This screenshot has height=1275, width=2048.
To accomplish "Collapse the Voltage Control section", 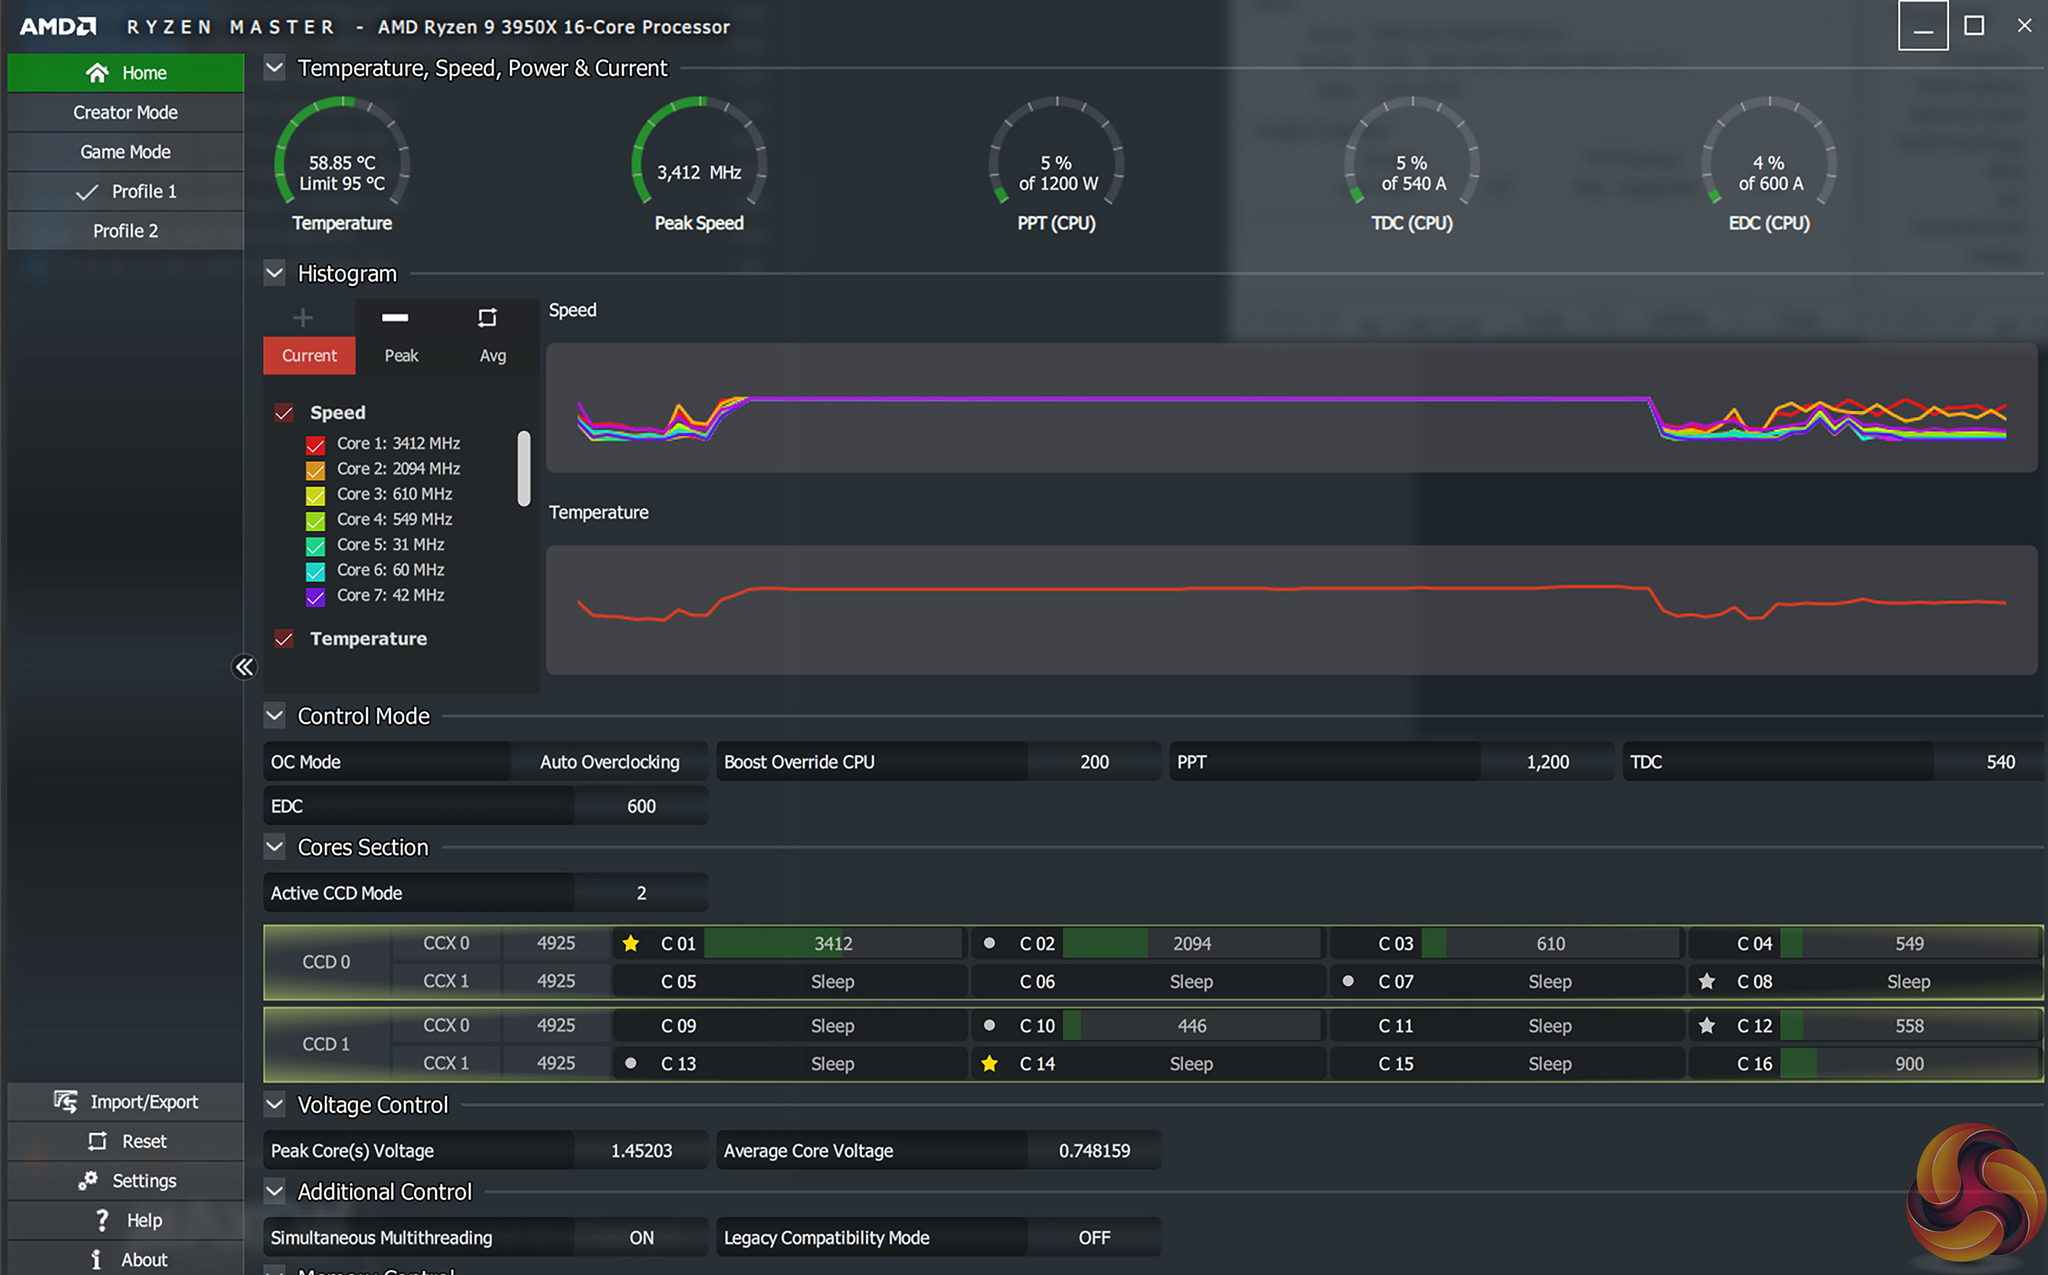I will 275,1104.
